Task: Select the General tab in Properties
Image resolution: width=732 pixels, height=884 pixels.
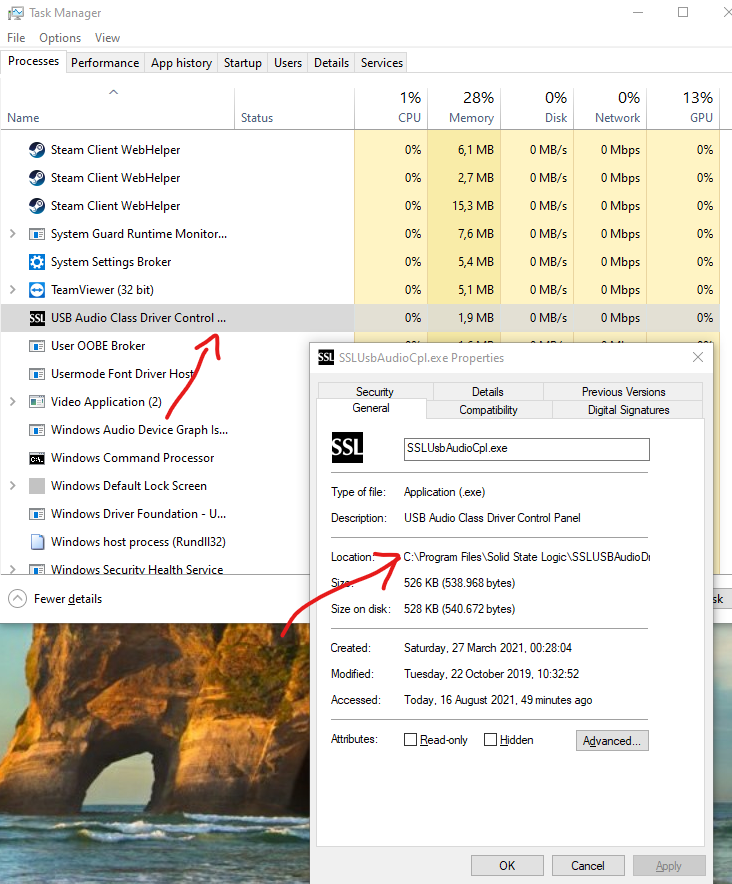Action: 371,408
